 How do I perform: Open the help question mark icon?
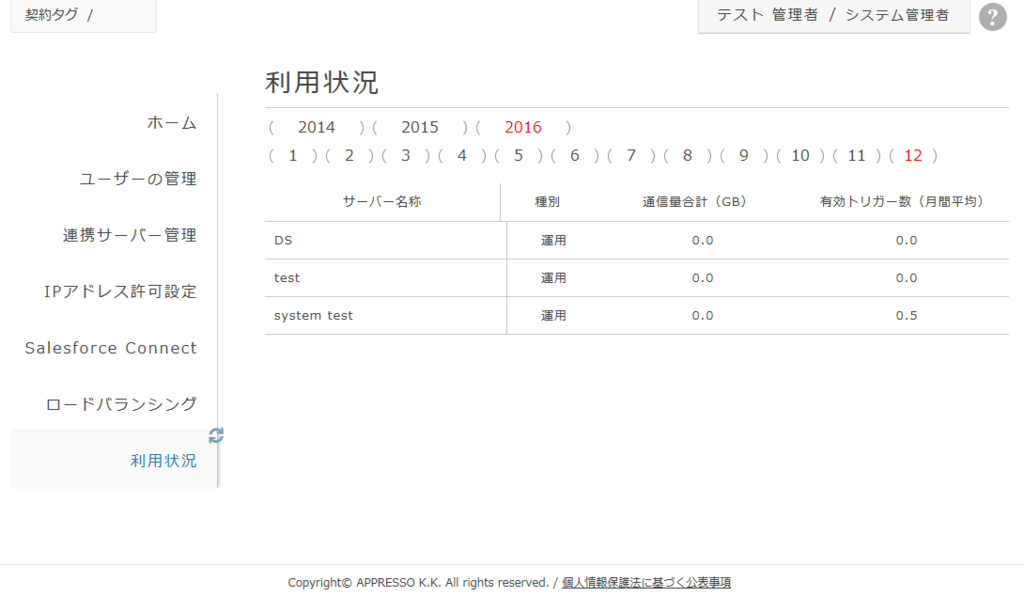click(992, 16)
